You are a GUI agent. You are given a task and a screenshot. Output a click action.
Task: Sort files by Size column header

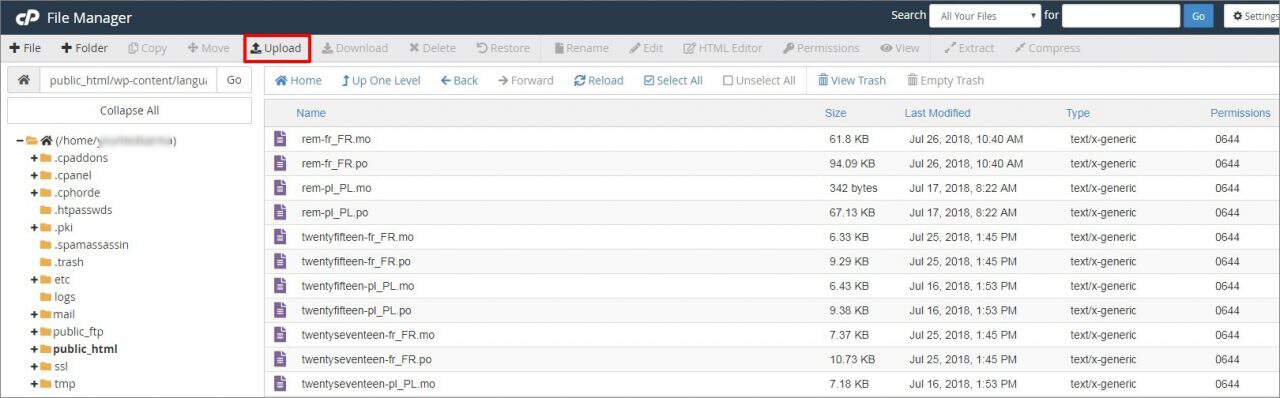pyautogui.click(x=835, y=113)
